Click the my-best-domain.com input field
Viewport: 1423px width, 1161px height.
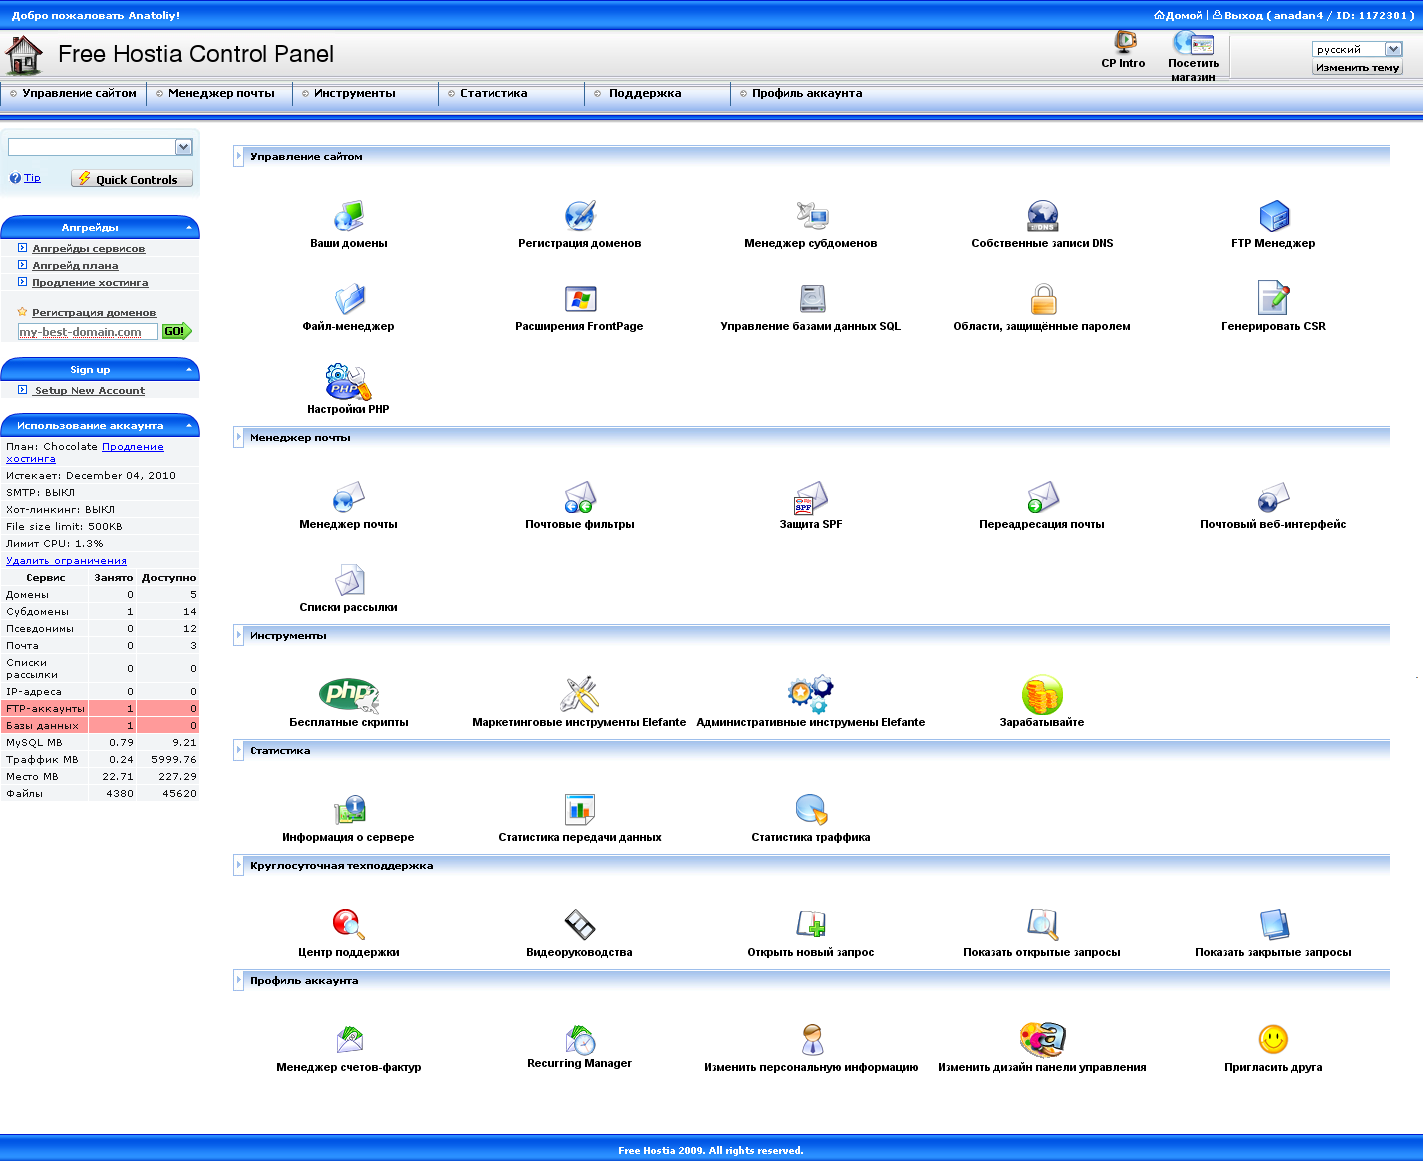pyautogui.click(x=87, y=332)
